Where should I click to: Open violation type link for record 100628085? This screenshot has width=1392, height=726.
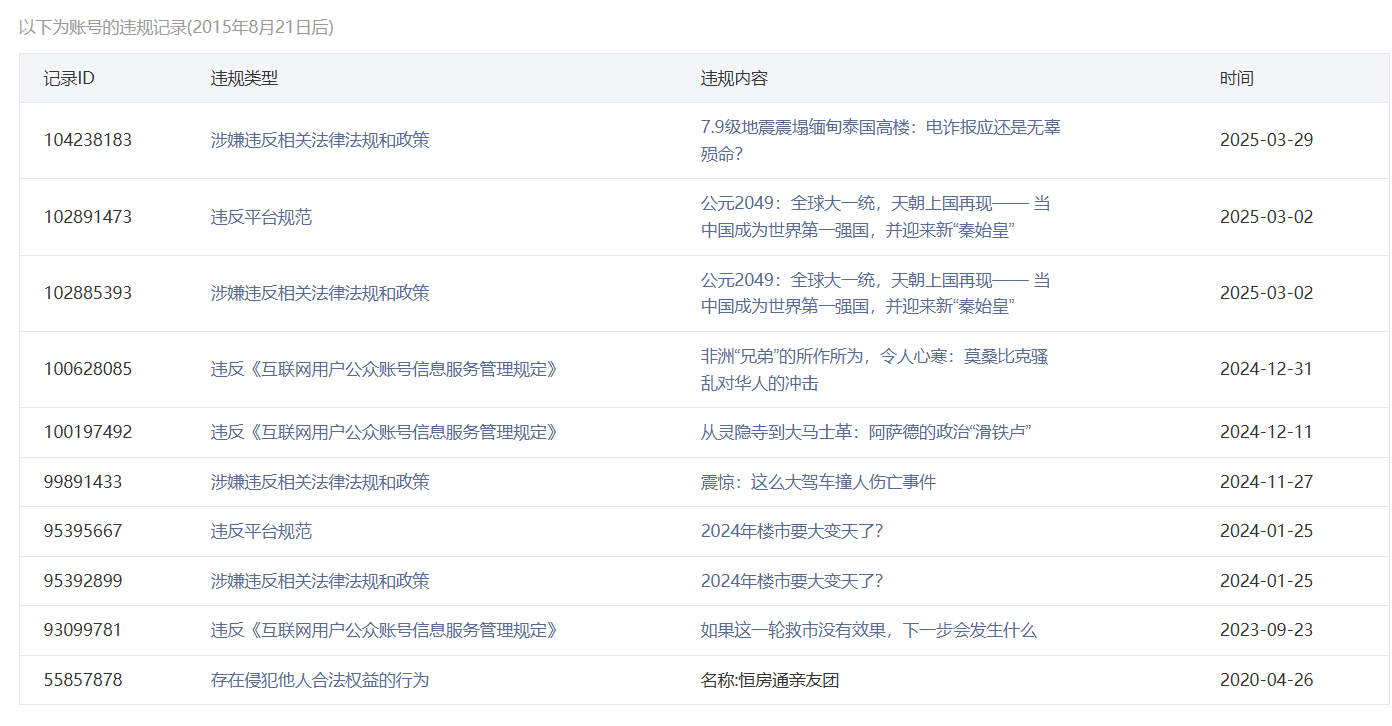coord(384,369)
